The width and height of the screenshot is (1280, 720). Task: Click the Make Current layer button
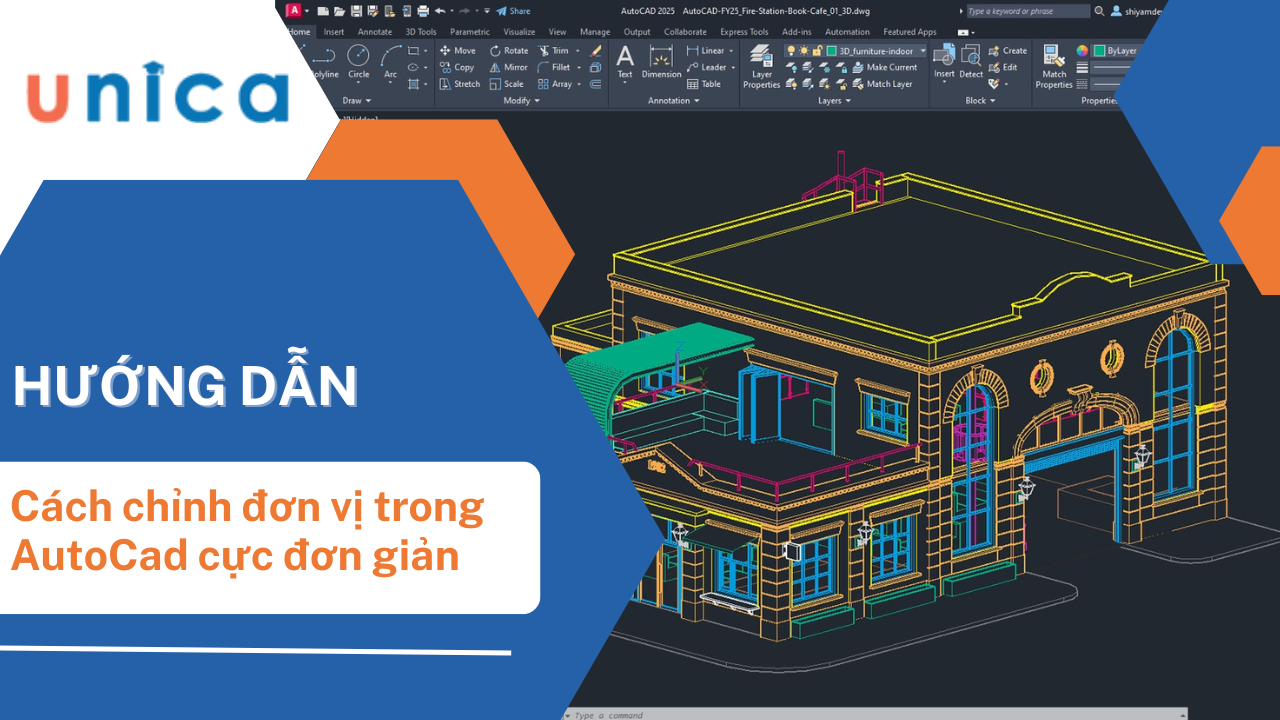coord(884,67)
